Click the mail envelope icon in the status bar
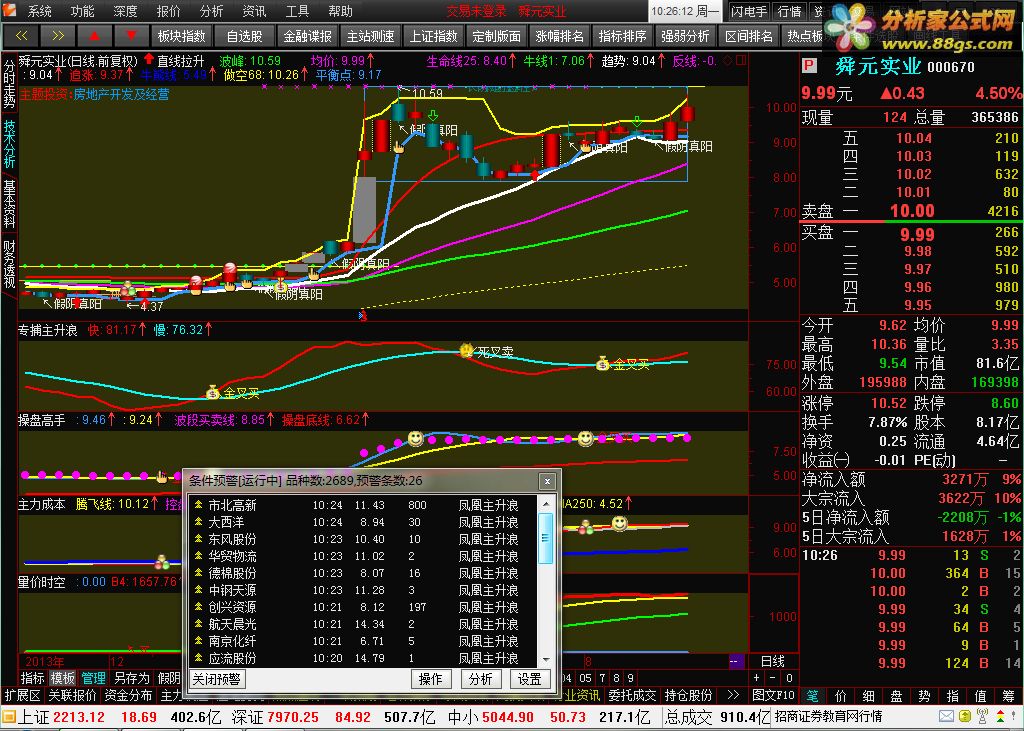1024x731 pixels. pos(946,717)
